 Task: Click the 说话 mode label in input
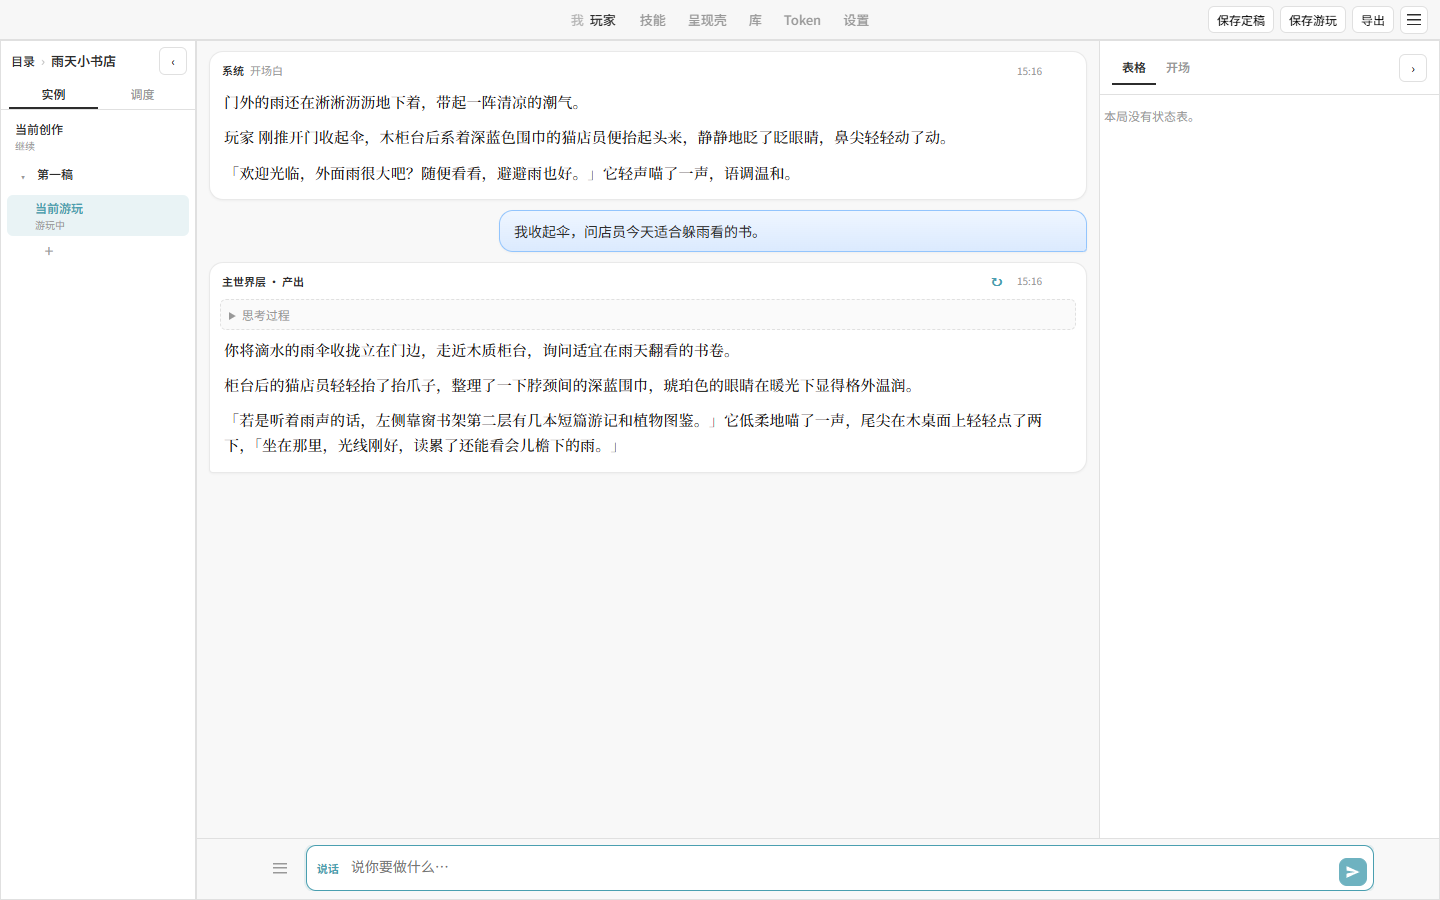[x=328, y=869]
